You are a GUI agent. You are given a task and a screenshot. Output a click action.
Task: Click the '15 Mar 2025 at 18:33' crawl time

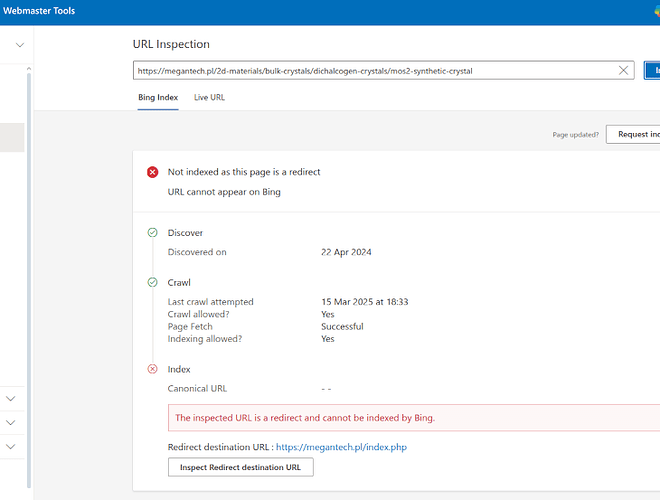pos(365,302)
